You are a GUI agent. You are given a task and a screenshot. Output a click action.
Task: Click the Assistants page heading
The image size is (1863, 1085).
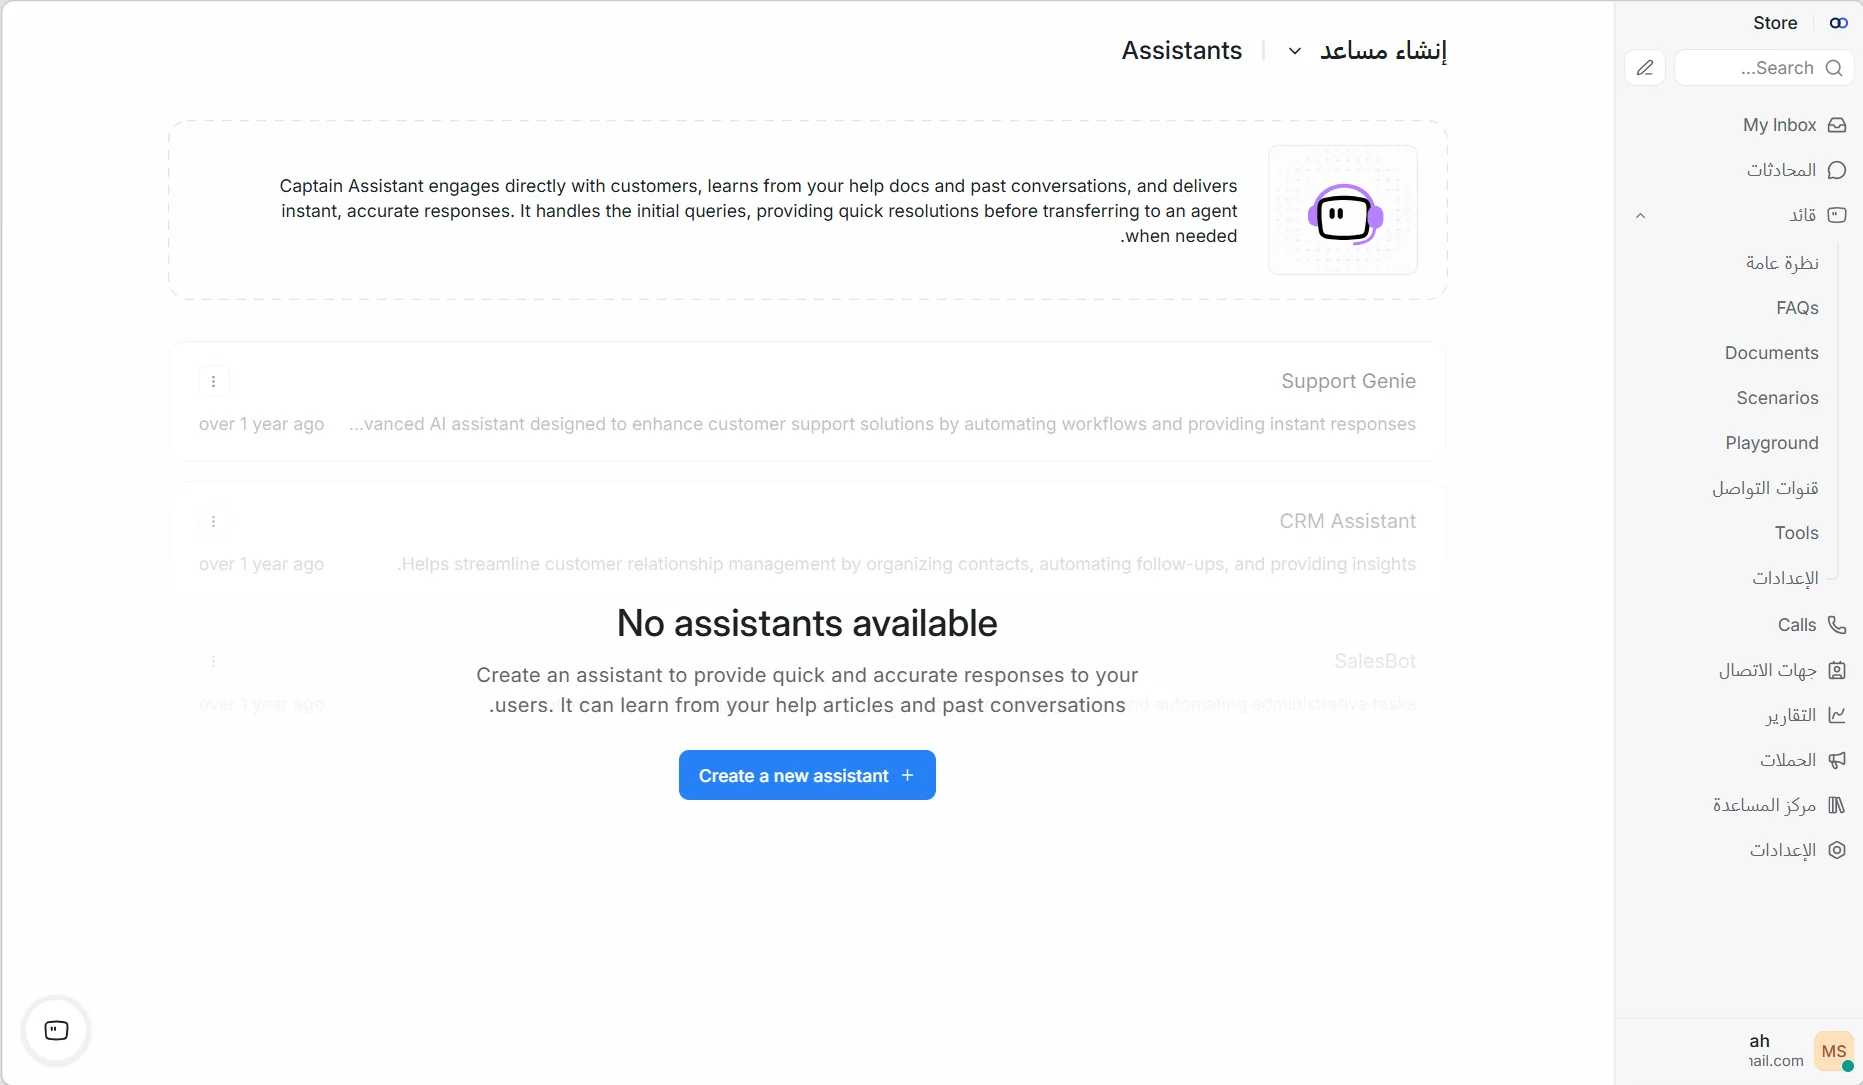point(1181,51)
